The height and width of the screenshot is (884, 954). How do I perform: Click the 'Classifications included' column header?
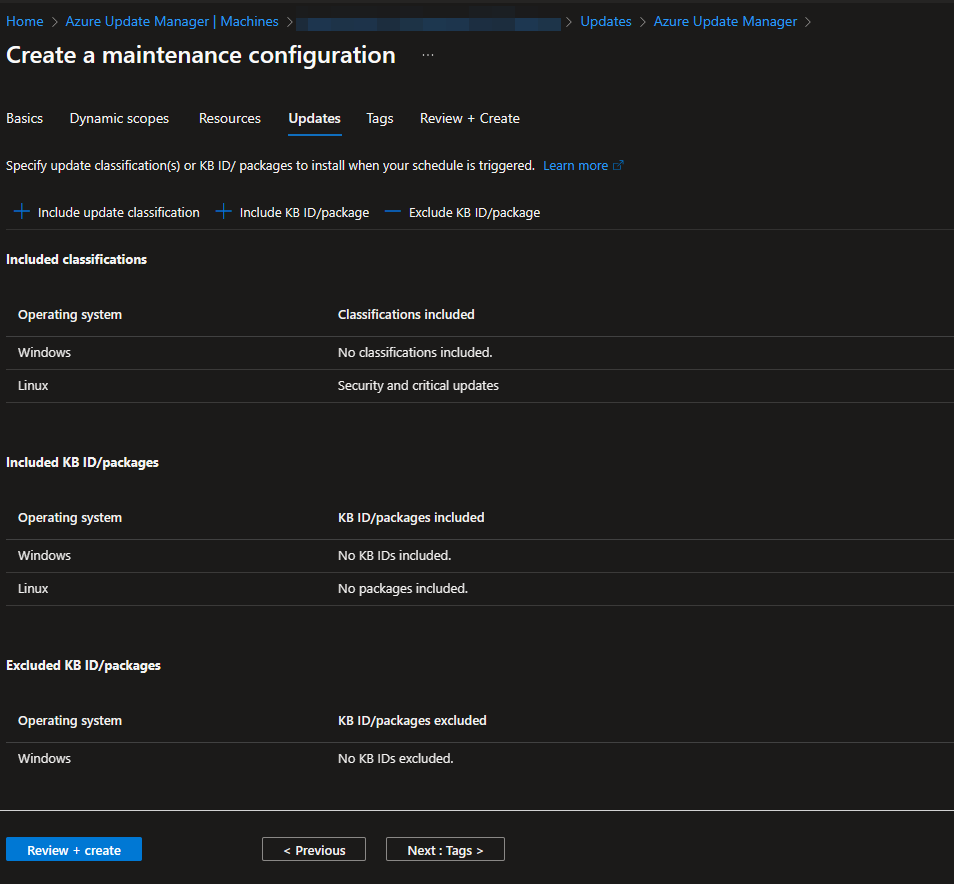(x=406, y=315)
